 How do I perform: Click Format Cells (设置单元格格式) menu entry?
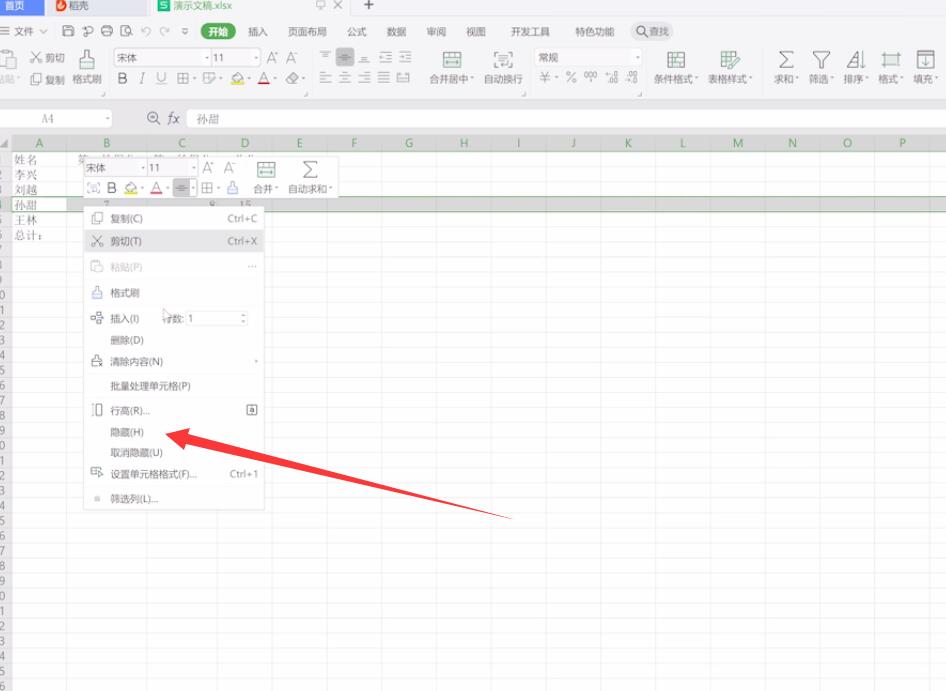click(174, 474)
